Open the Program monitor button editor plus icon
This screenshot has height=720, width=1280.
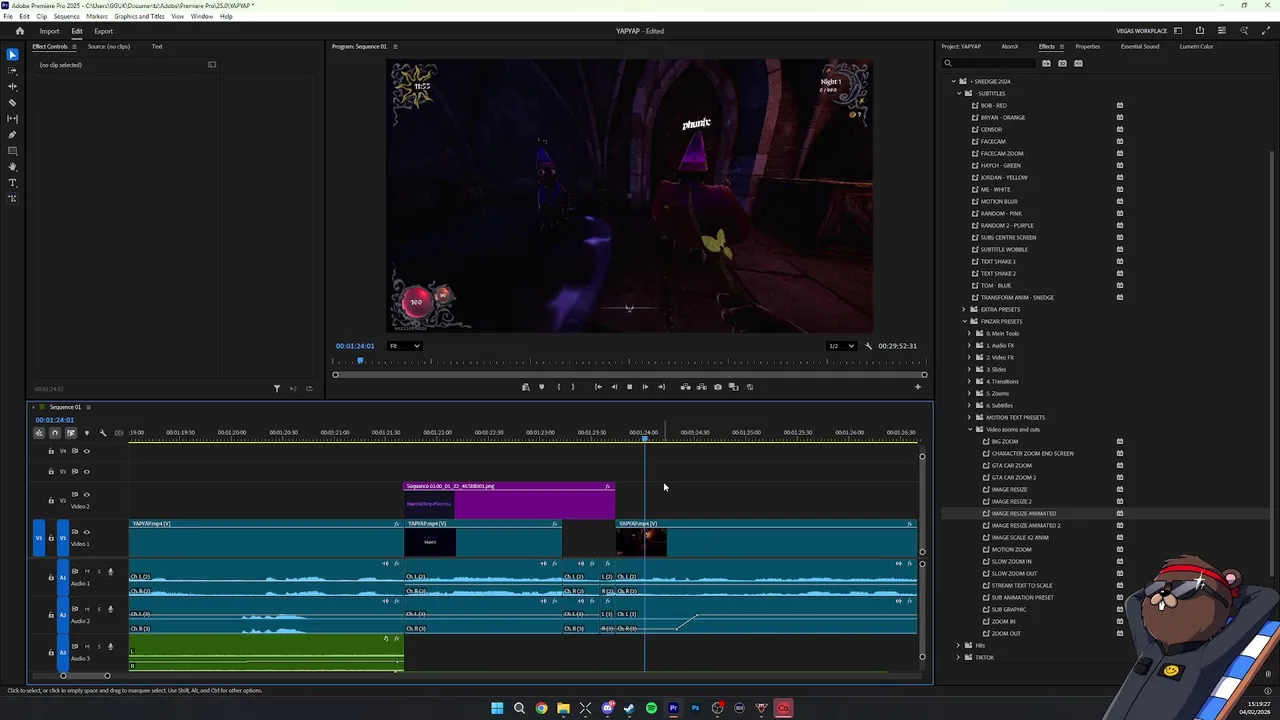click(918, 387)
